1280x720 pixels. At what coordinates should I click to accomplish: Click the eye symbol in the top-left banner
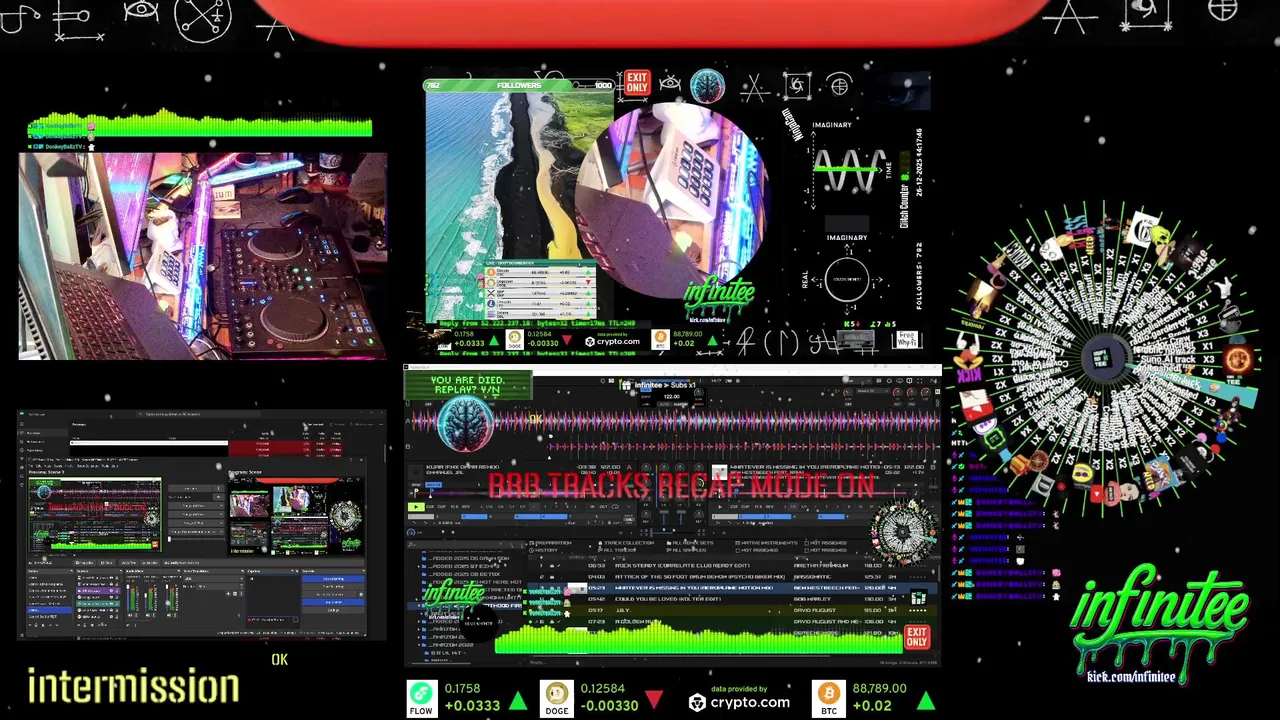pyautogui.click(x=141, y=12)
